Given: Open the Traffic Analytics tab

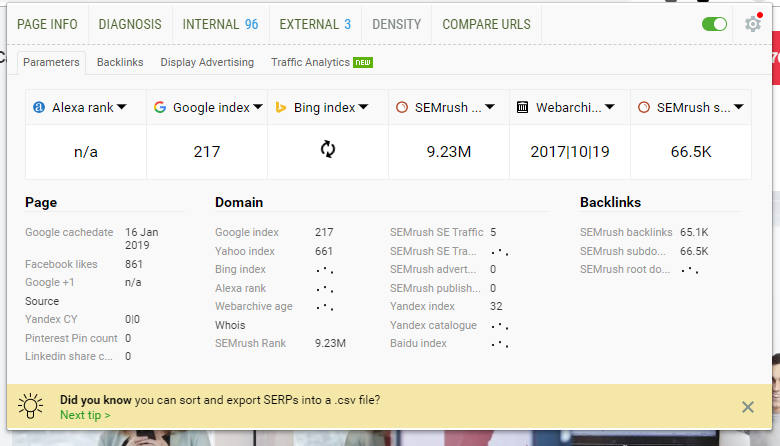Looking at the screenshot, I should pos(310,62).
